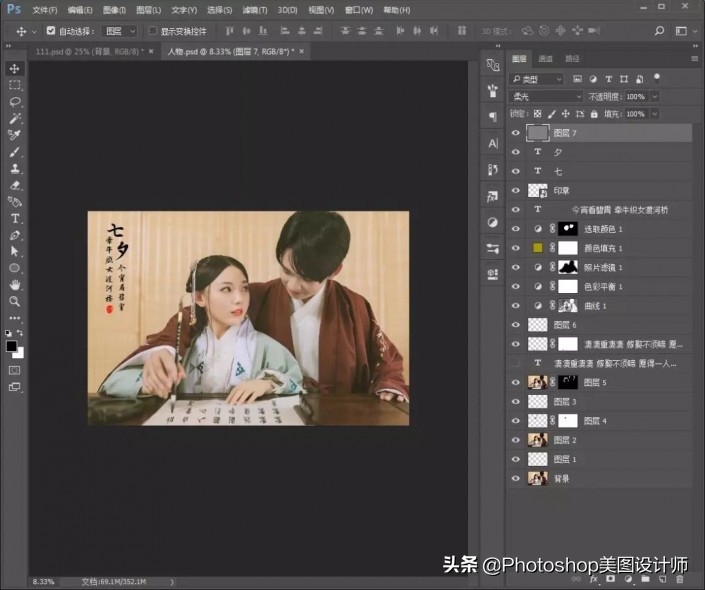Open the 滤镜(T) menu

pyautogui.click(x=254, y=10)
